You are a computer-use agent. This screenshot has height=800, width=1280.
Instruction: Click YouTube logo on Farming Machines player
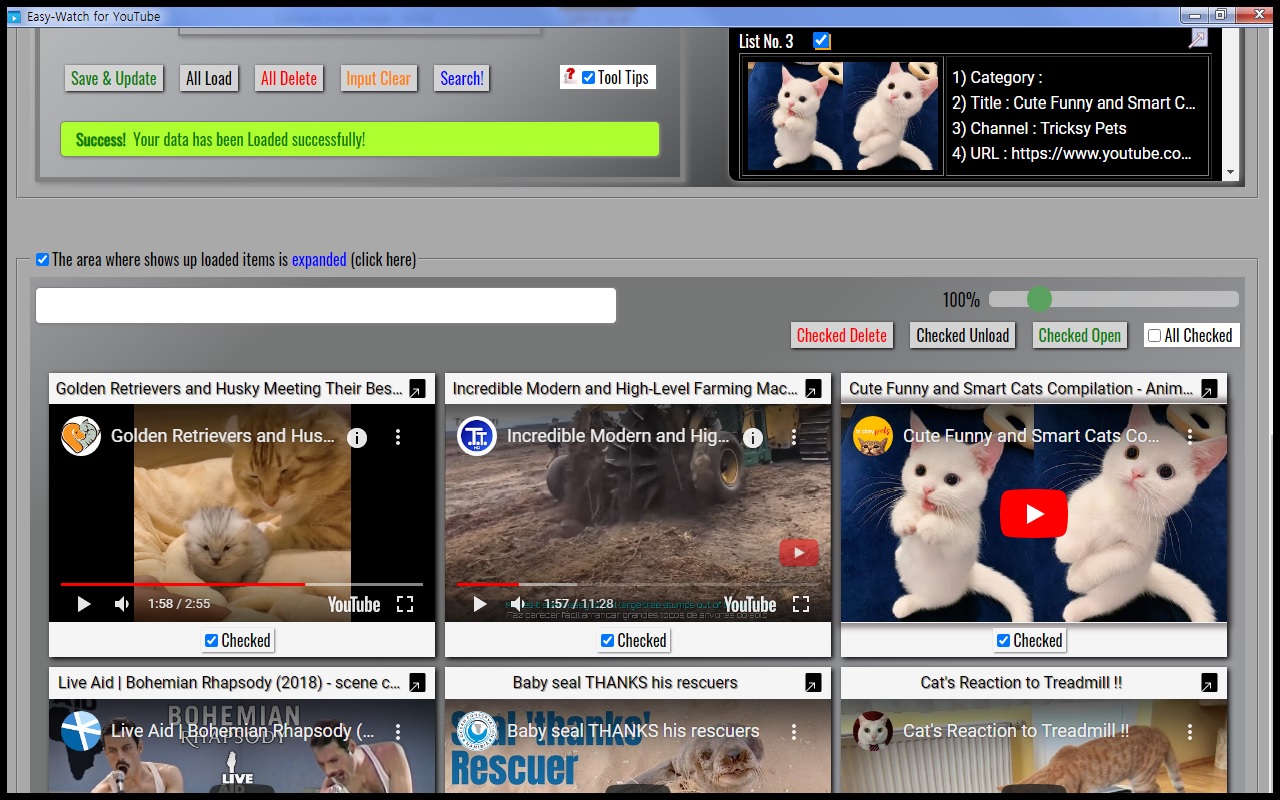tap(750, 604)
